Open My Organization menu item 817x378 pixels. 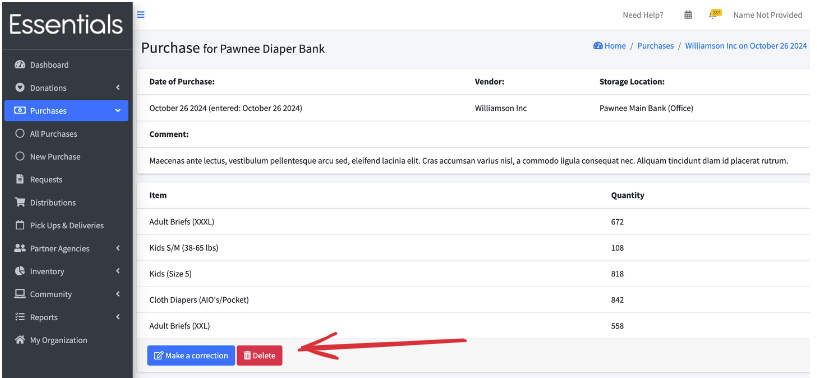[x=66, y=340]
